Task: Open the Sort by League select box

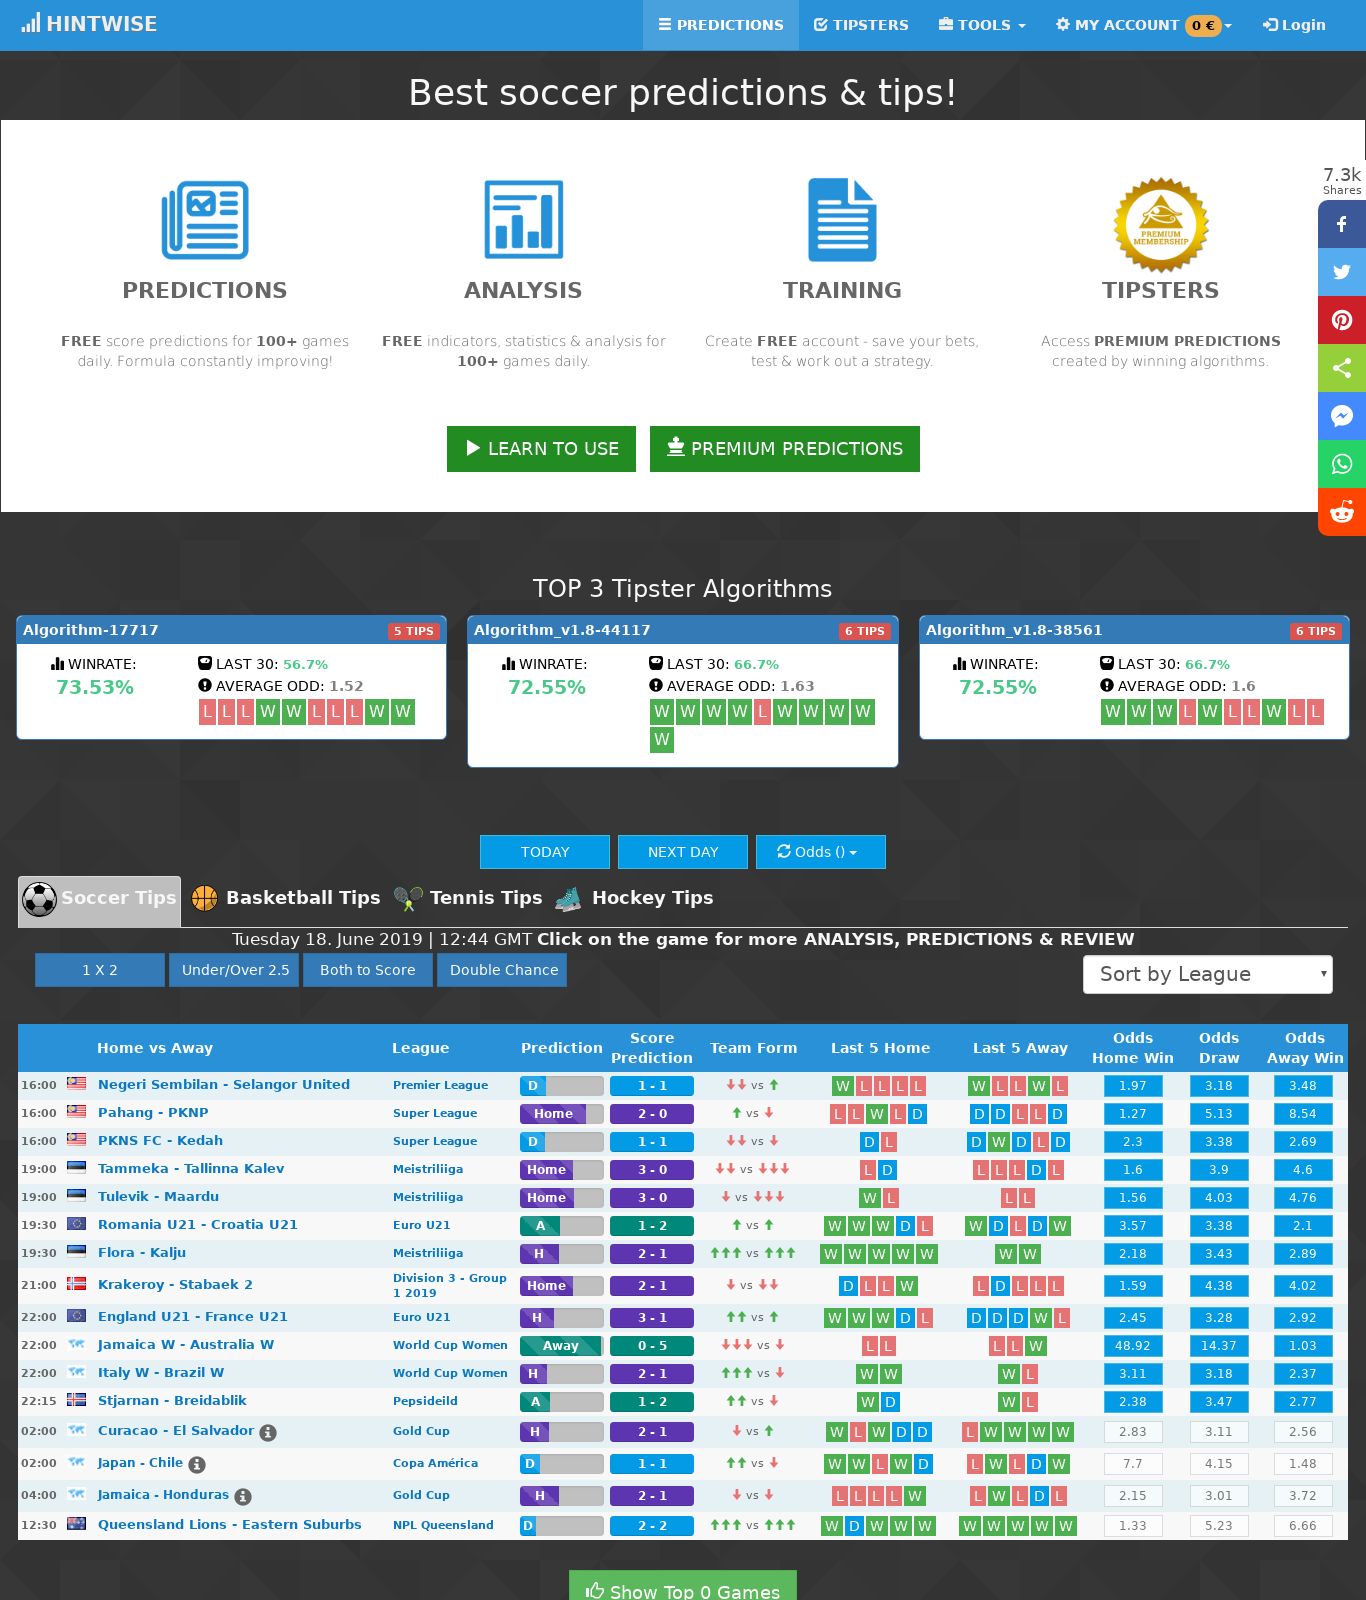Action: tap(1208, 974)
